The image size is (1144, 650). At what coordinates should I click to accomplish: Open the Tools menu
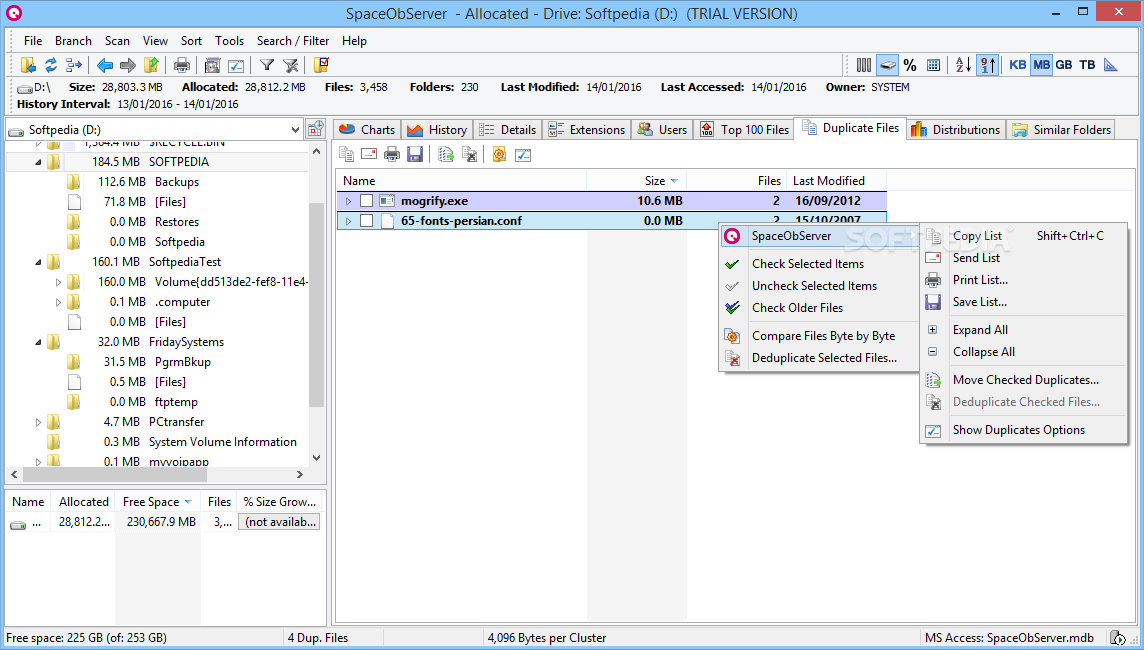(x=229, y=41)
